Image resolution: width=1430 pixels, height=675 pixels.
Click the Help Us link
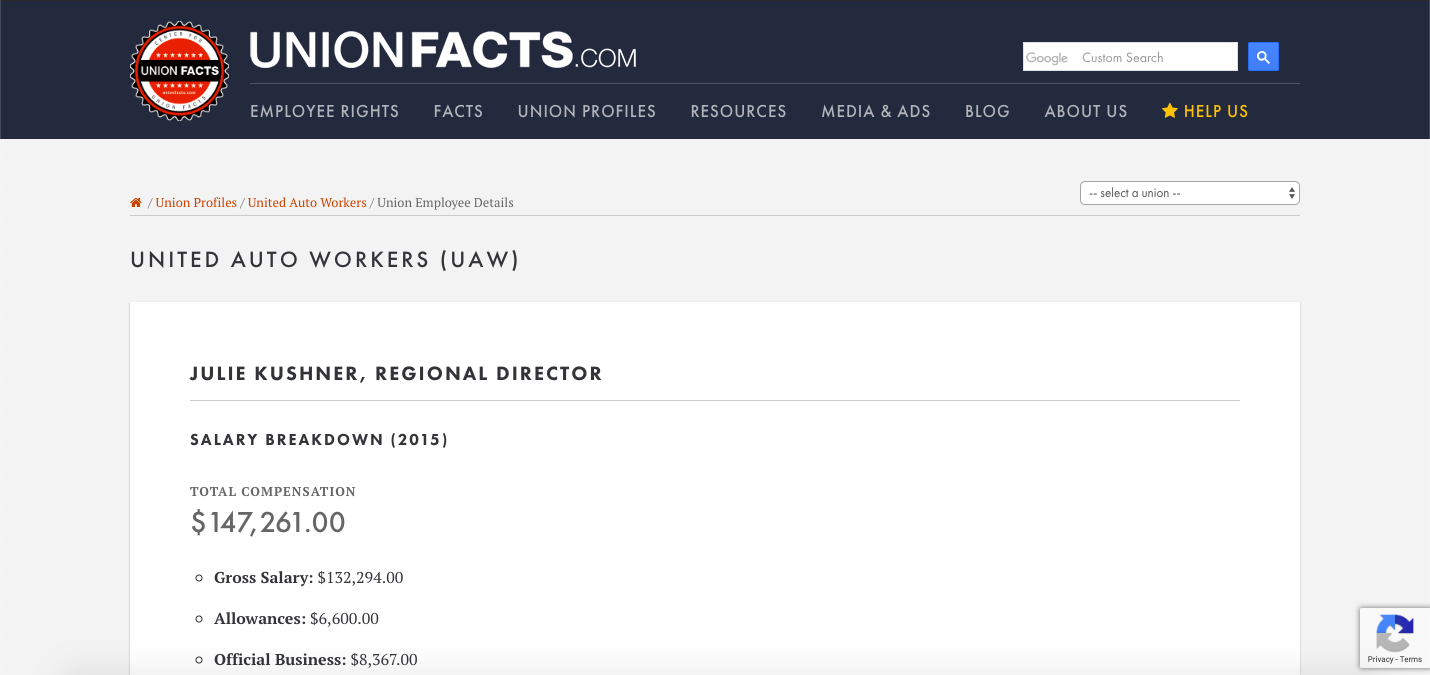tap(1215, 111)
